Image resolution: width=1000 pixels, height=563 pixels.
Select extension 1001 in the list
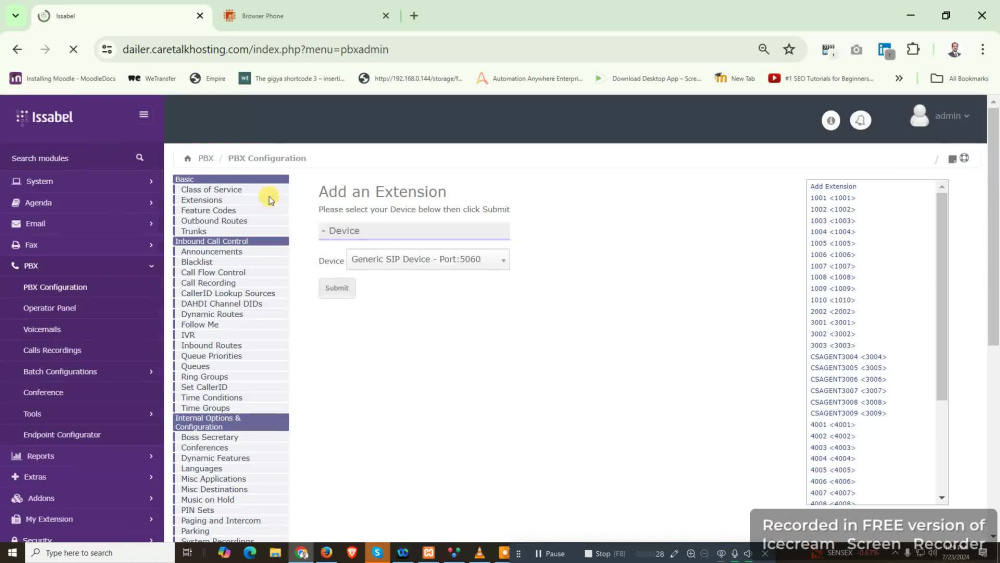[x=832, y=198]
